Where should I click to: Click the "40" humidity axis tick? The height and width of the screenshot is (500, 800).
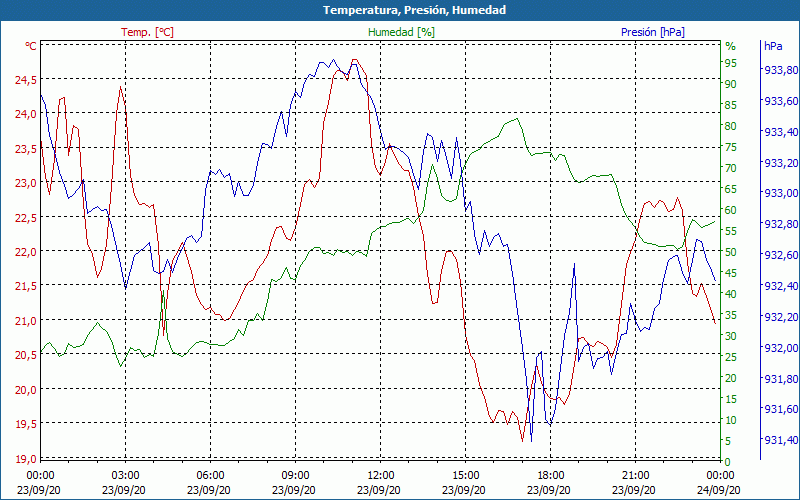tap(731, 294)
